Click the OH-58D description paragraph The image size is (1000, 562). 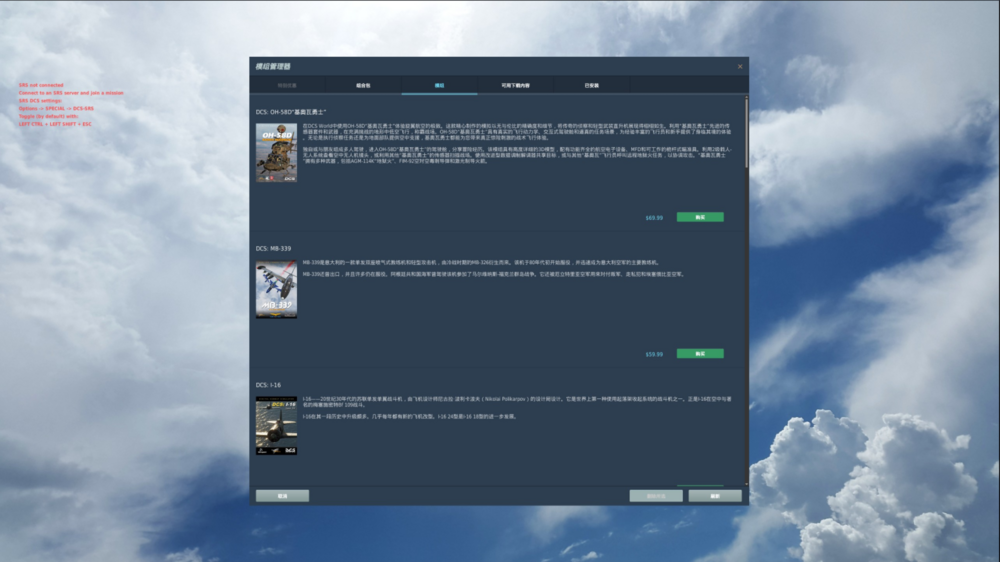click(x=517, y=144)
